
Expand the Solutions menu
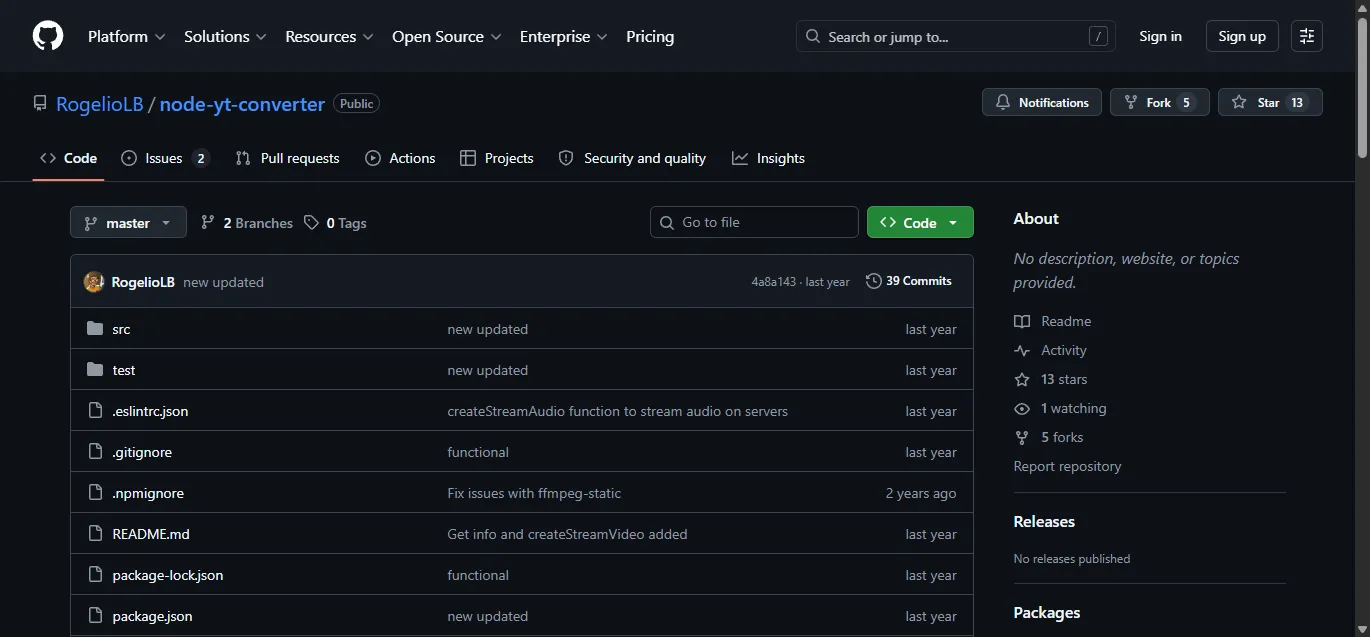tap(225, 36)
